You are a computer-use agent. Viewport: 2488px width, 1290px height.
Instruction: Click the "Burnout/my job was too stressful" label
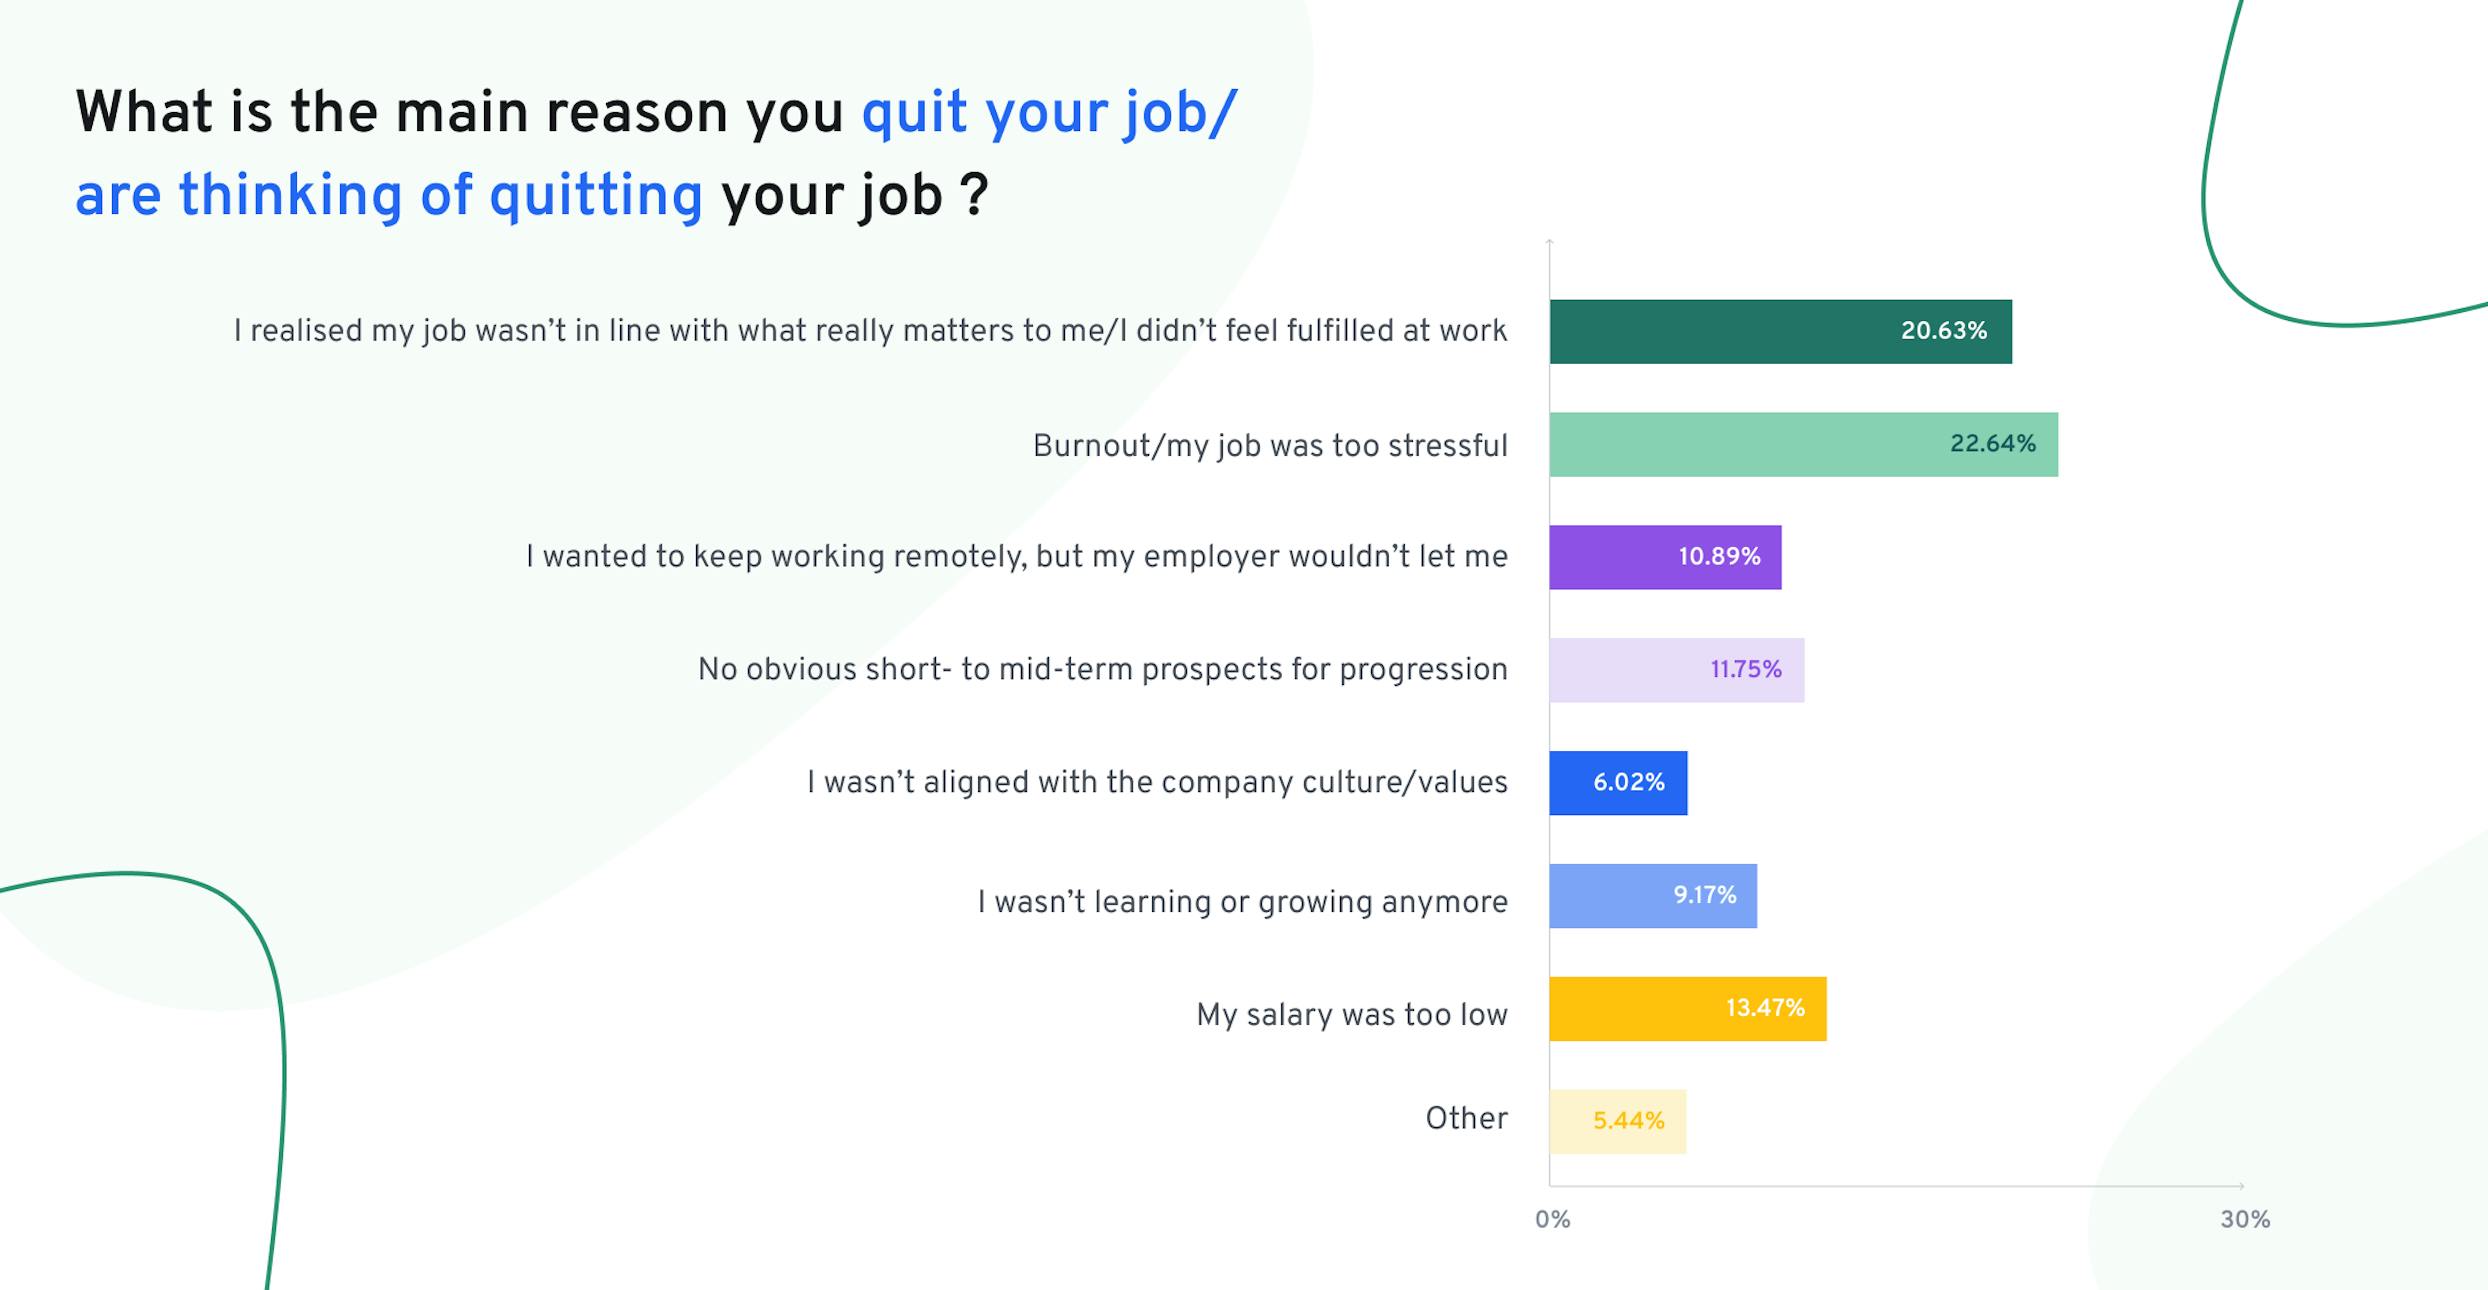pos(1269,445)
